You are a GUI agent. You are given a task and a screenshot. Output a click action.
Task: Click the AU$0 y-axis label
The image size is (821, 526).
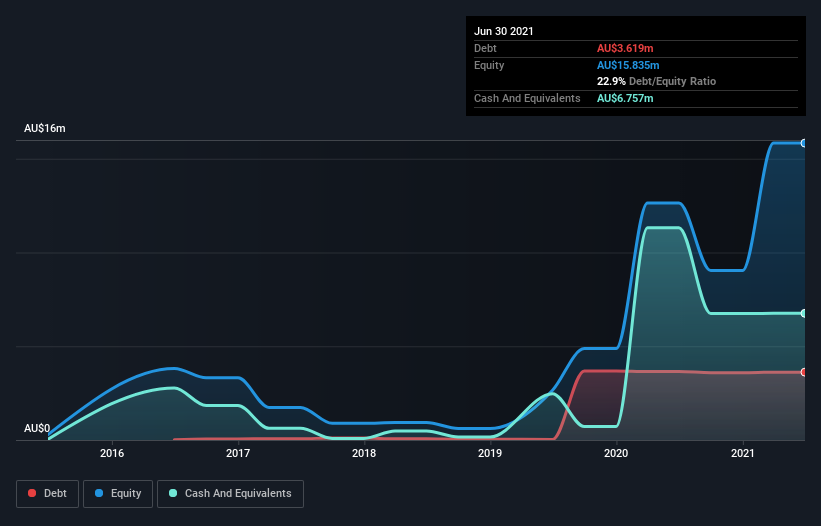(x=37, y=428)
